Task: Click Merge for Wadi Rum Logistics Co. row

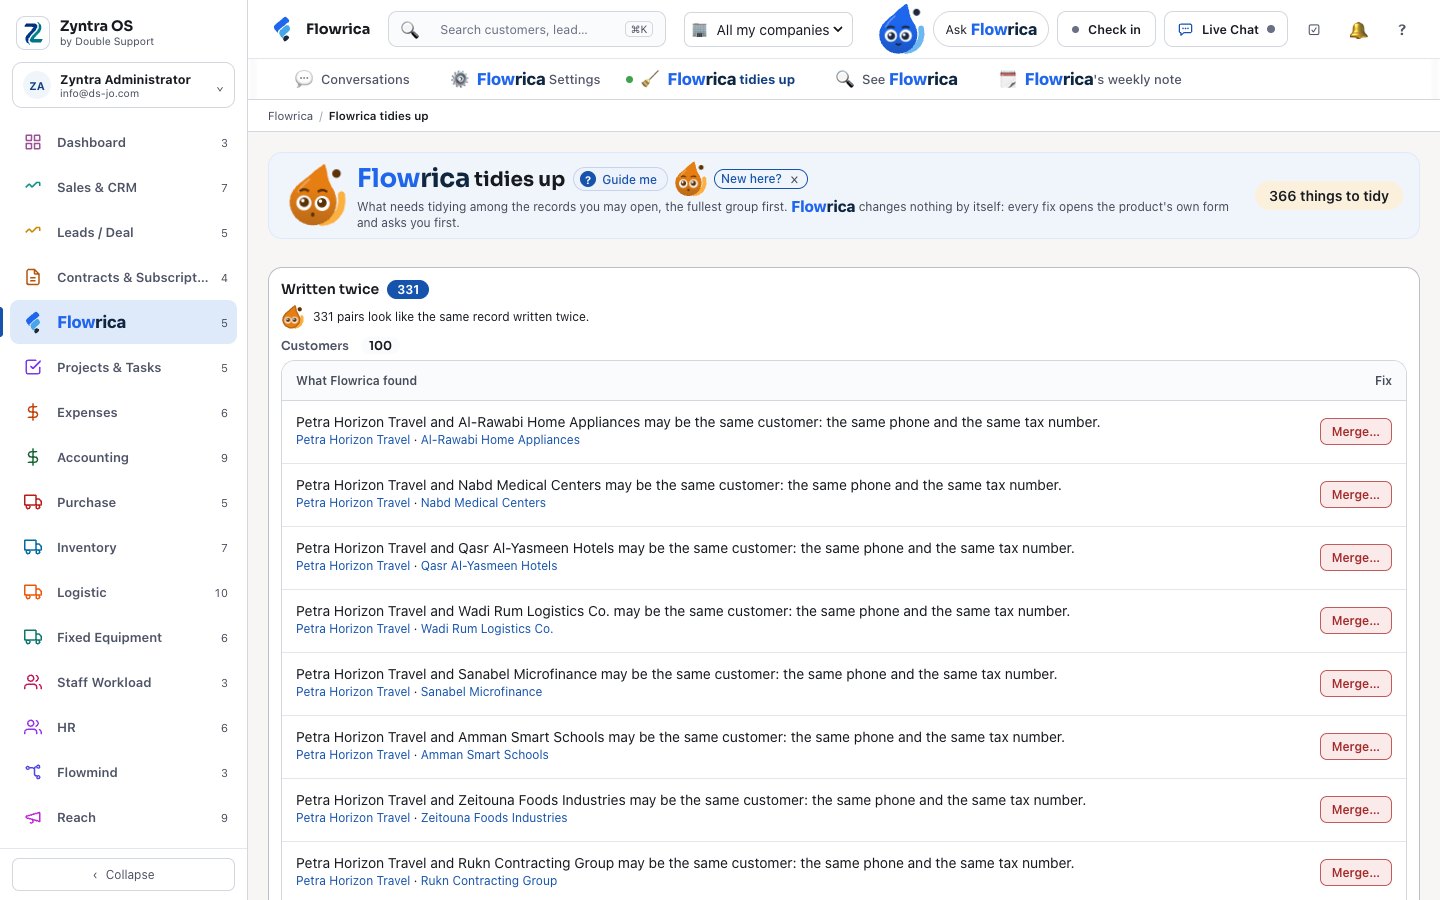Action: click(1355, 621)
